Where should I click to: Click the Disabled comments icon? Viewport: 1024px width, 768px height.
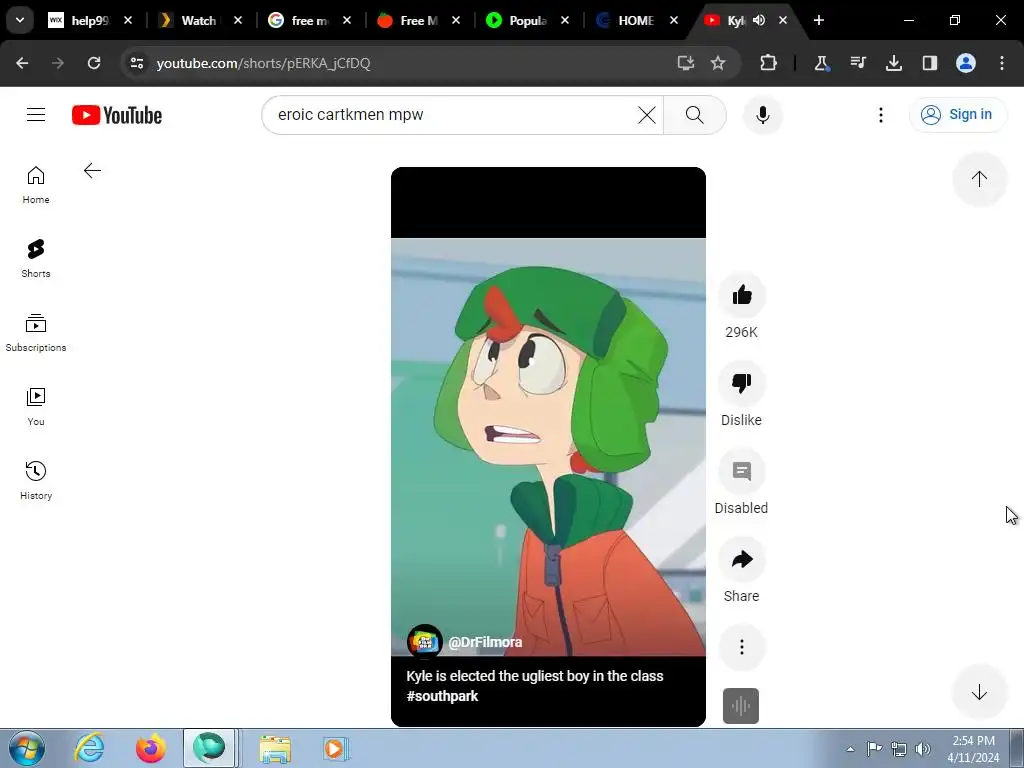[741, 472]
